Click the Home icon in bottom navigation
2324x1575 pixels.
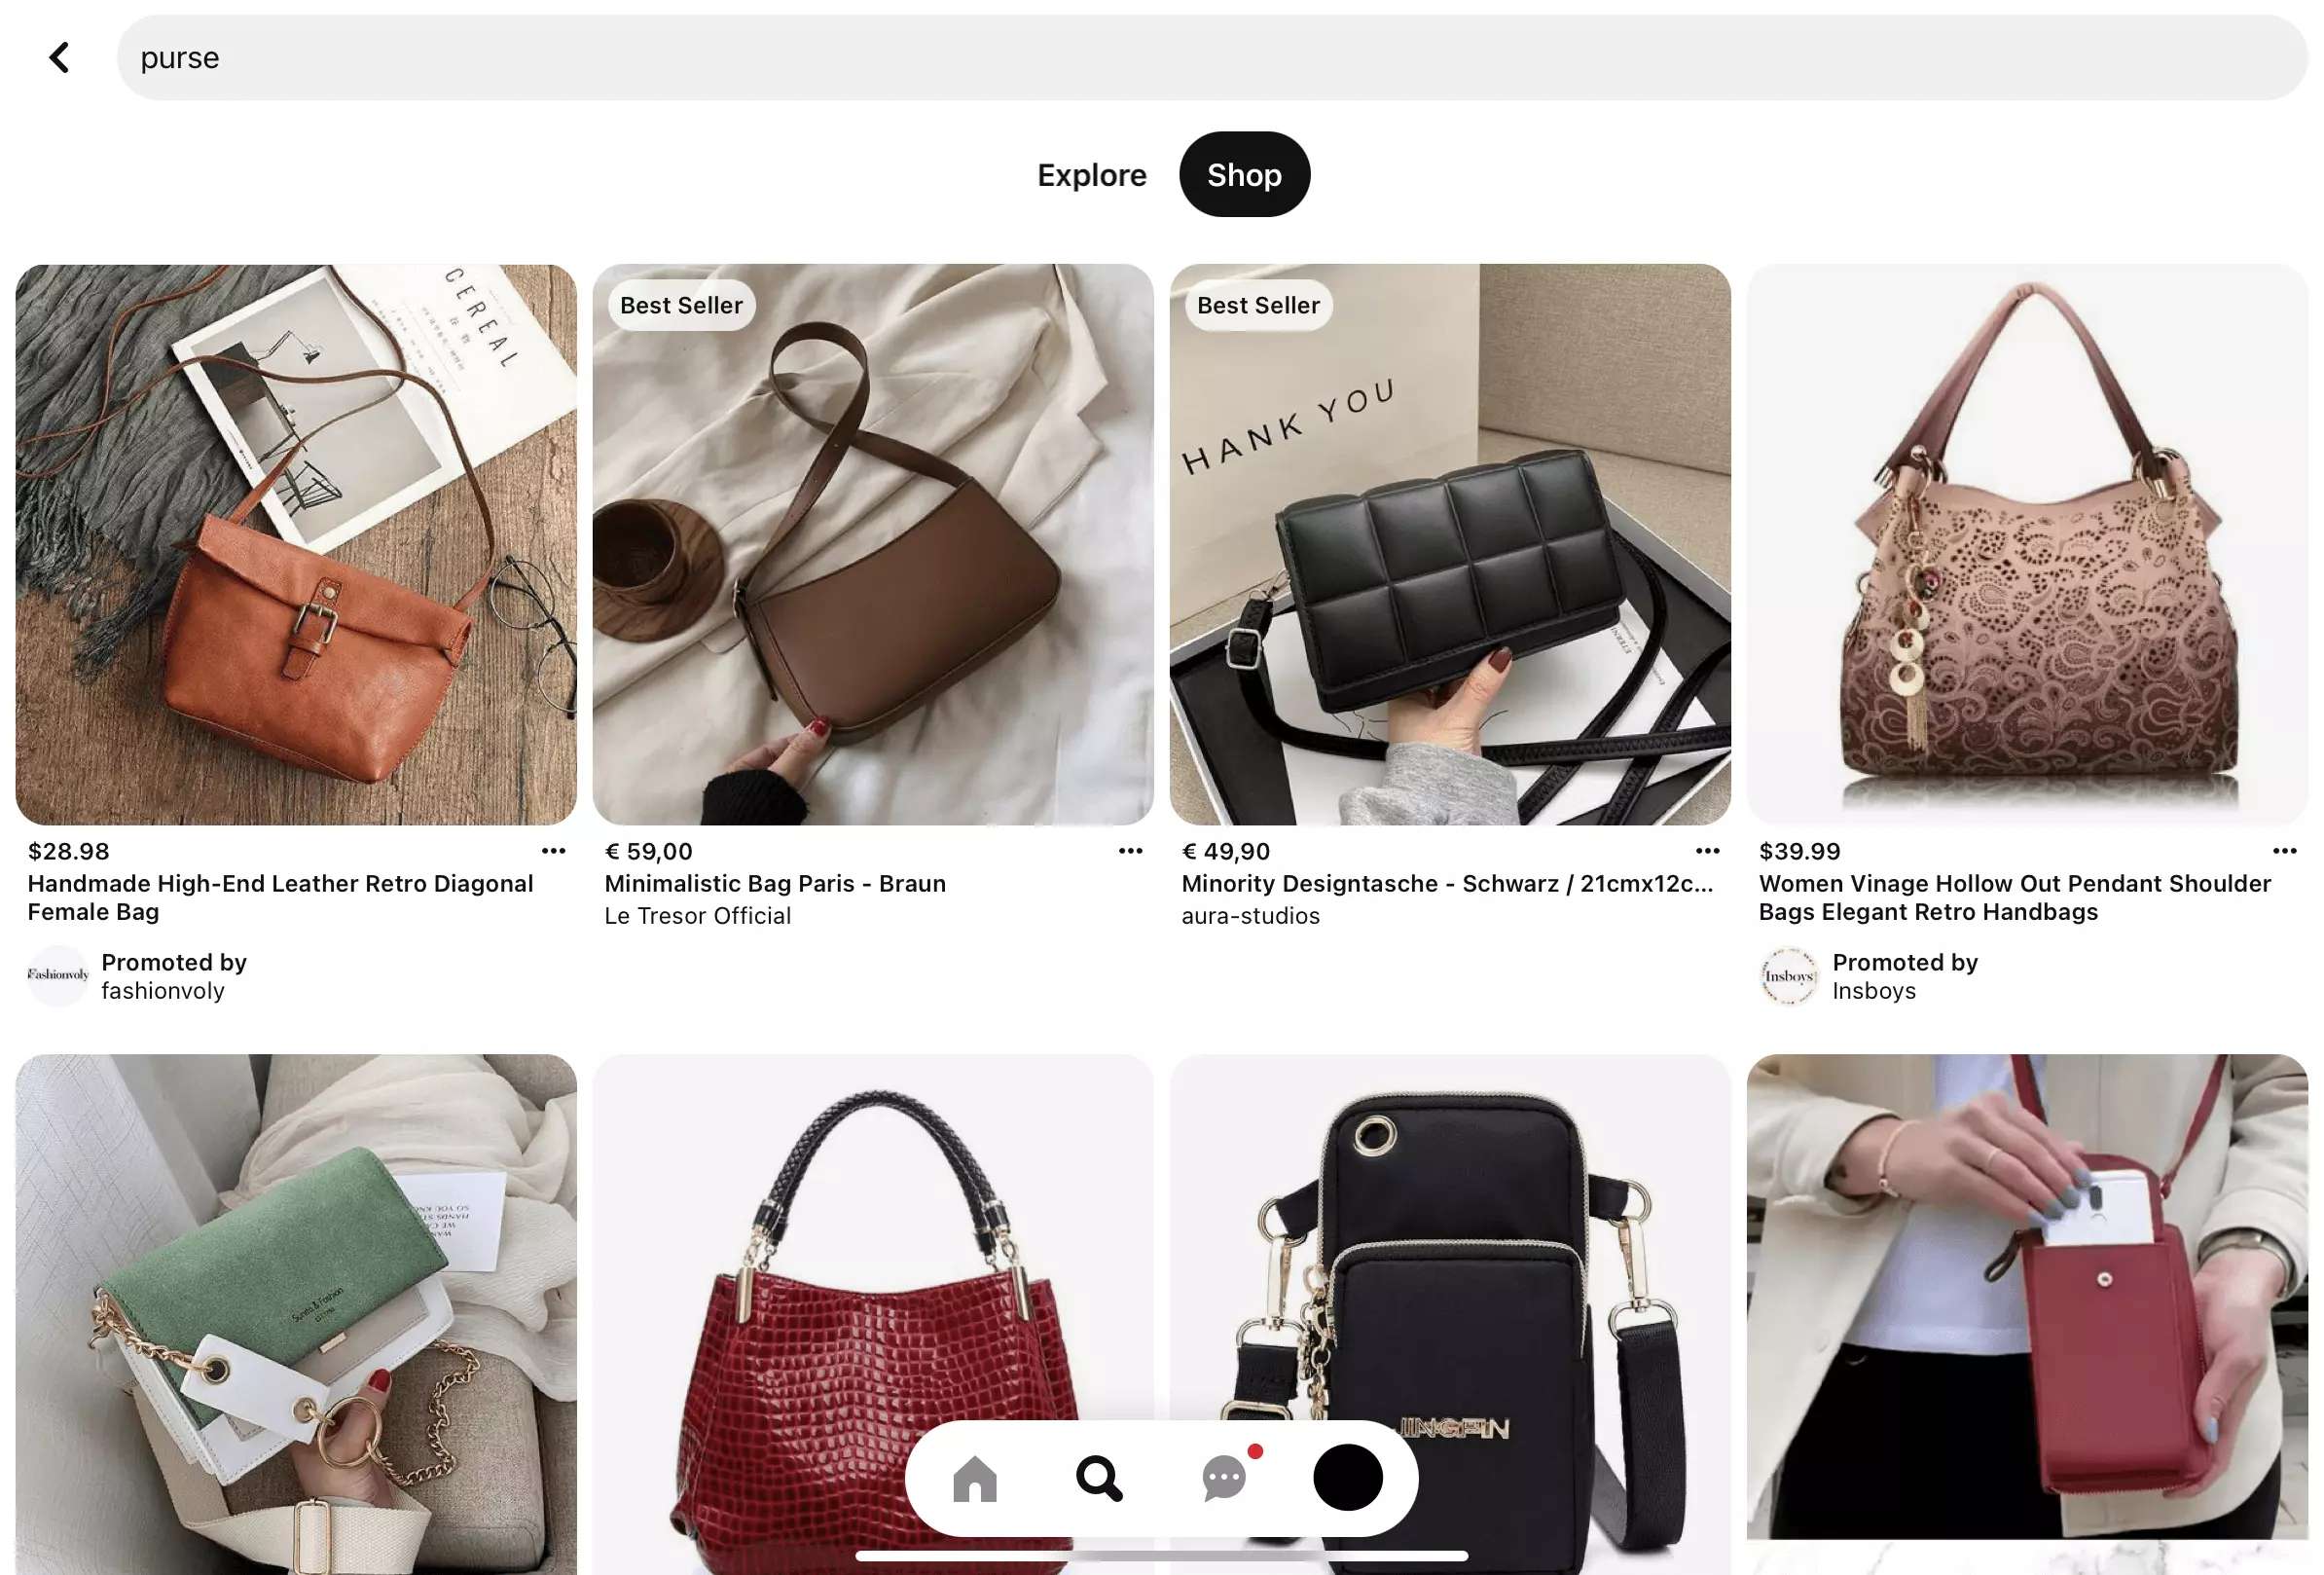click(x=975, y=1477)
